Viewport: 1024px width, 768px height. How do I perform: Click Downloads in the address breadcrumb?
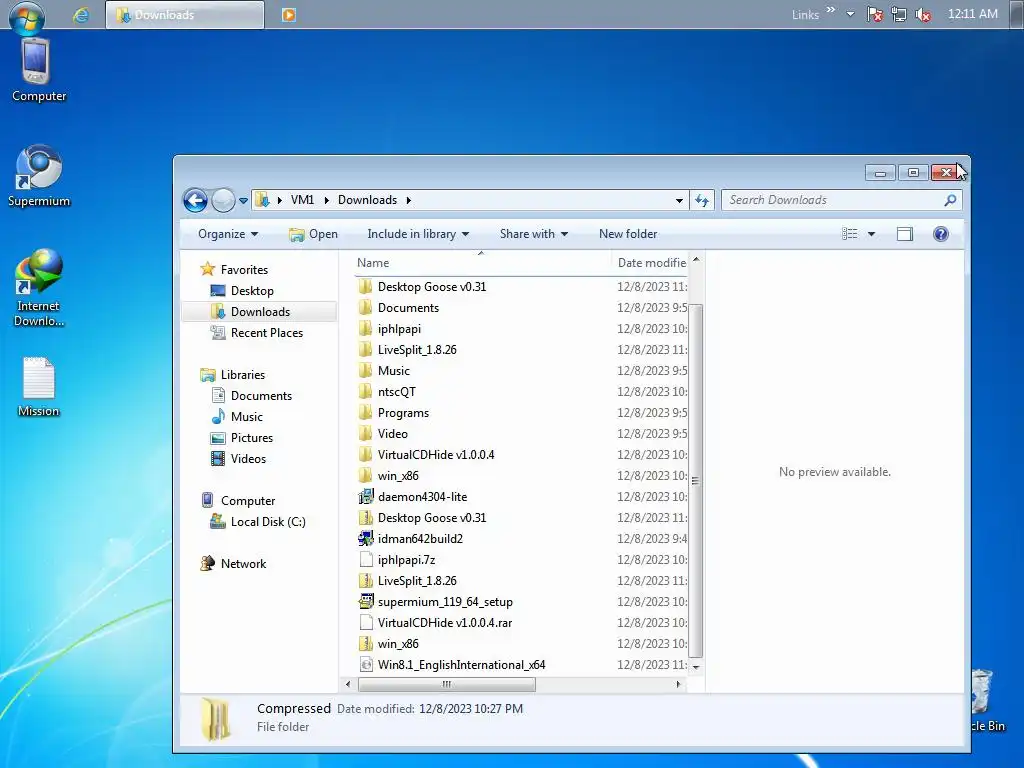[x=367, y=200]
